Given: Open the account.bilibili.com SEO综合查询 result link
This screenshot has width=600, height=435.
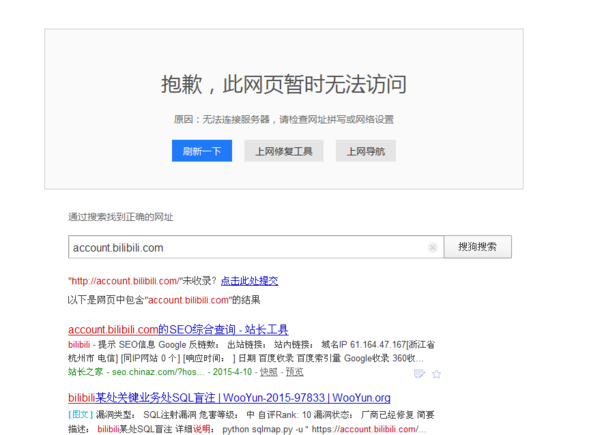Looking at the screenshot, I should coord(178,329).
